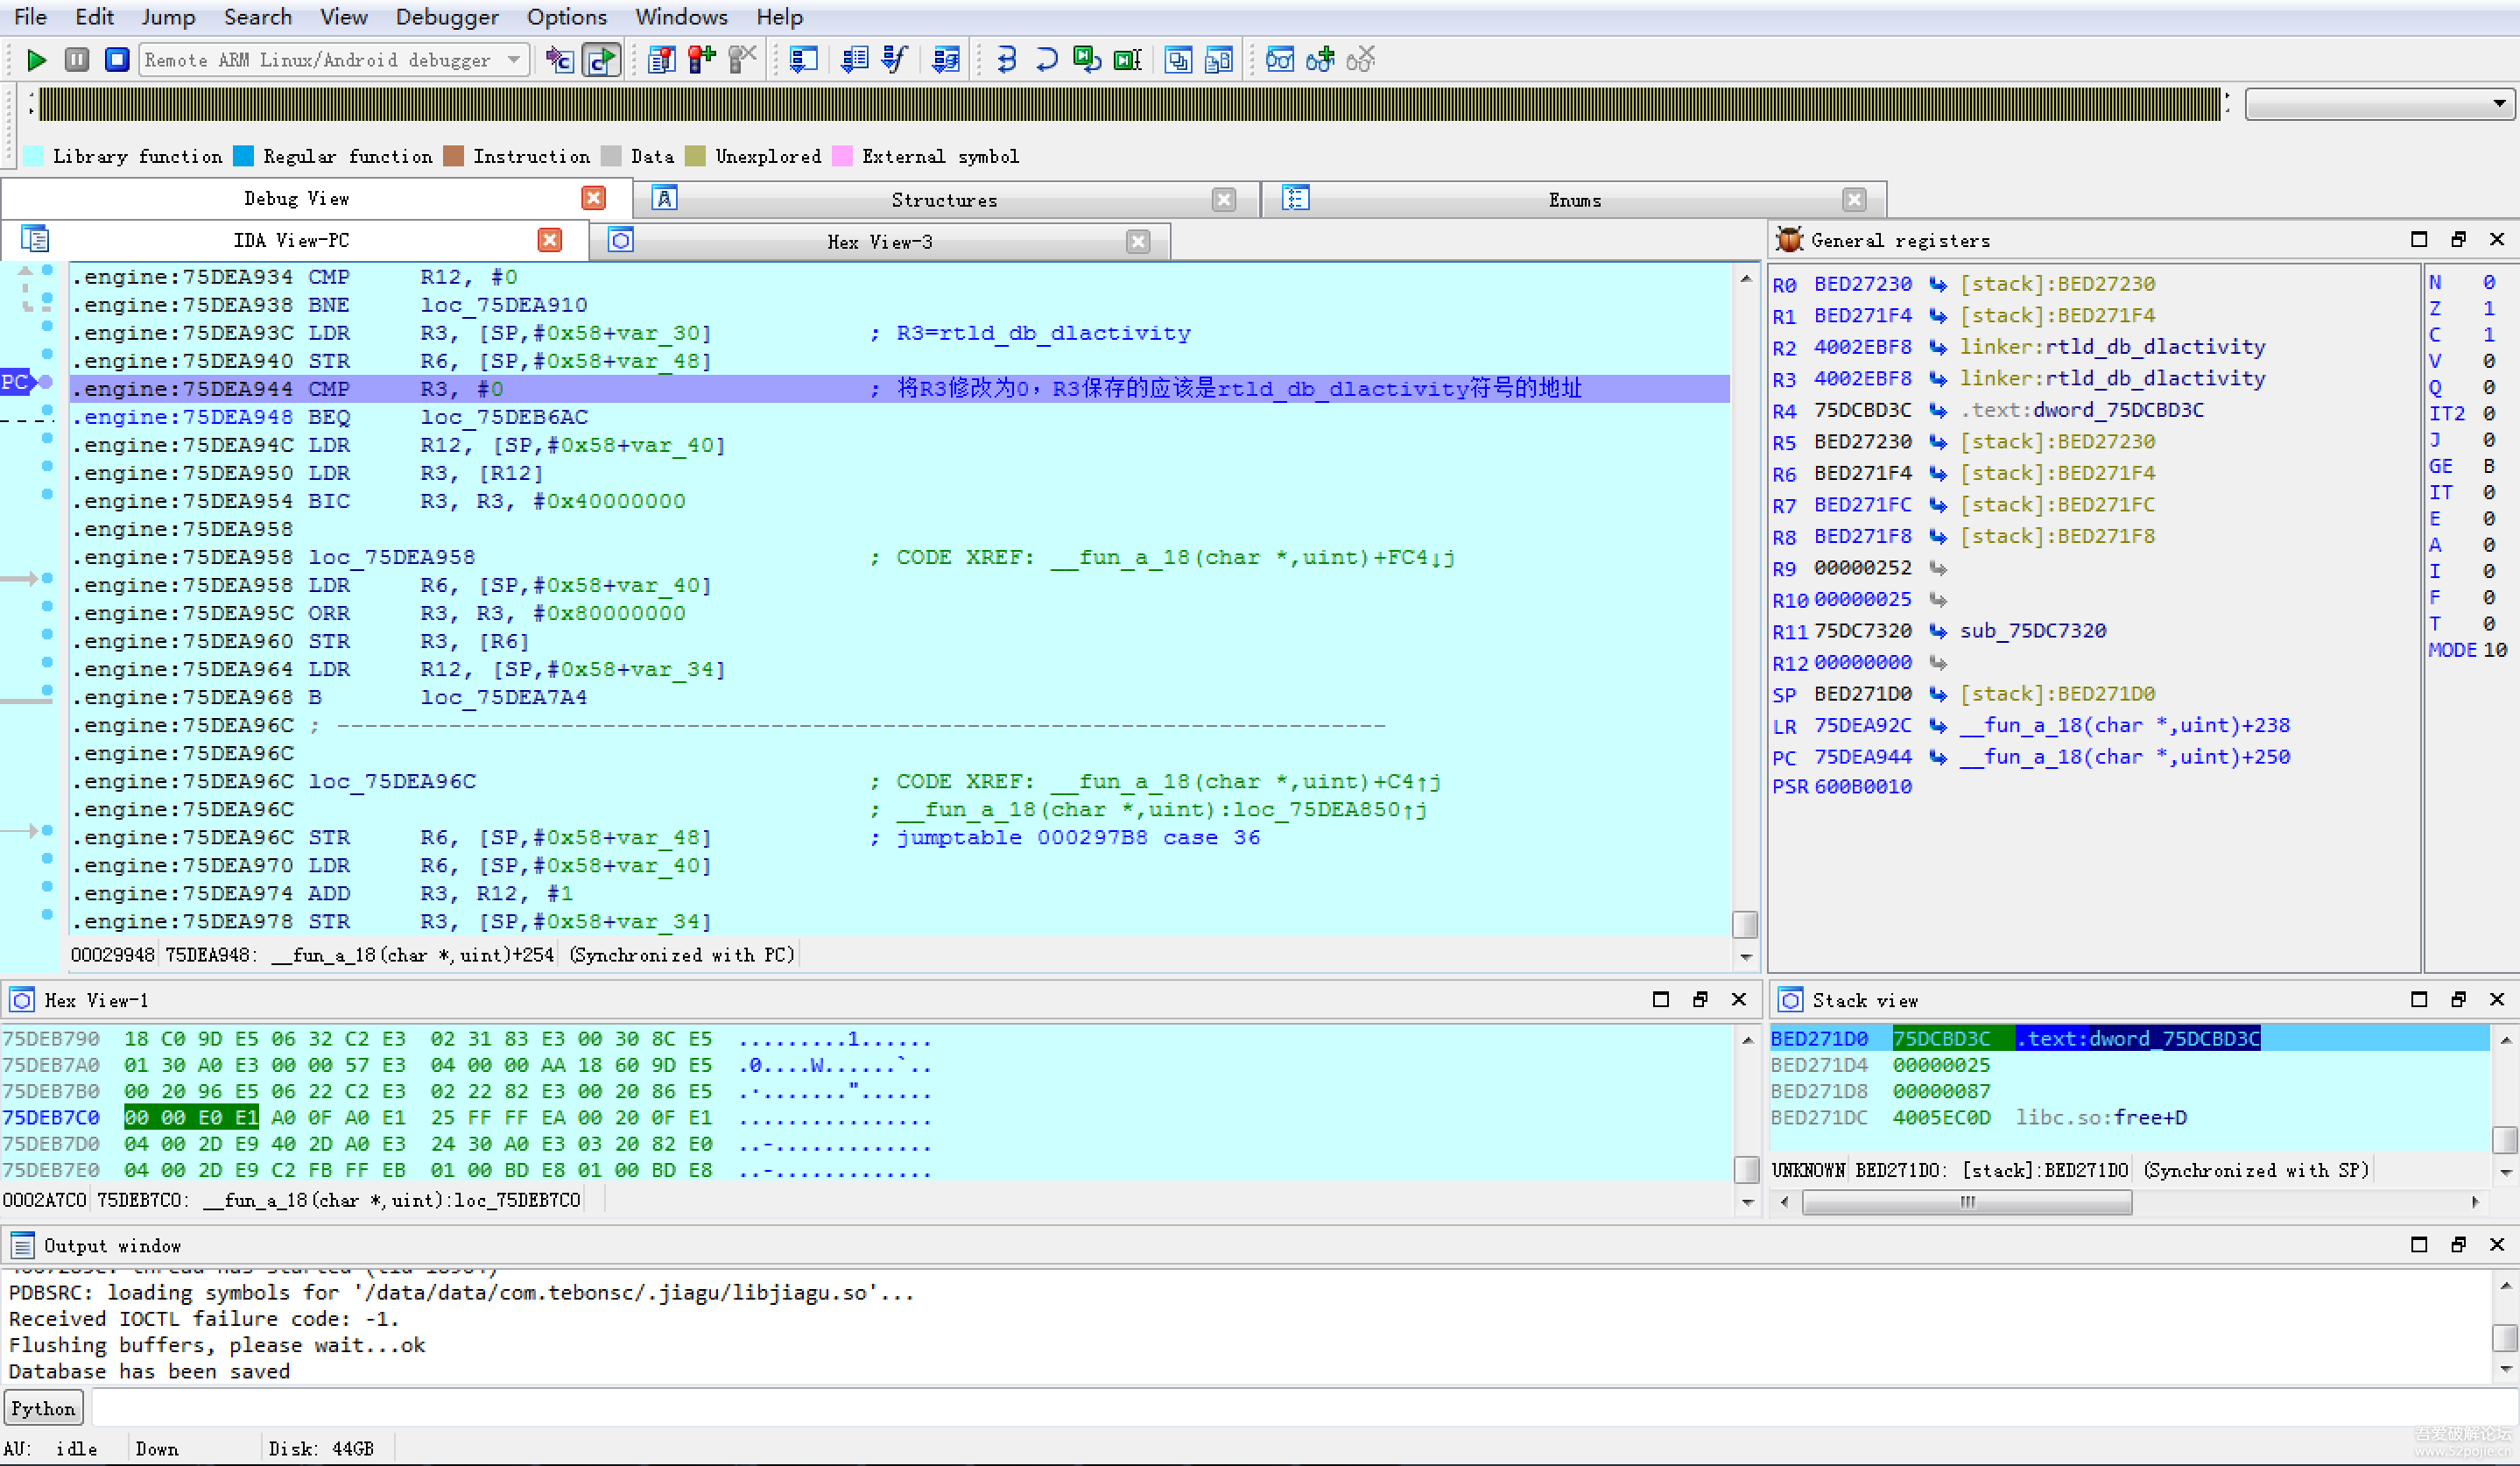The height and width of the screenshot is (1466, 2520).
Task: Switch to Hex View-3 tab
Action: [x=879, y=242]
